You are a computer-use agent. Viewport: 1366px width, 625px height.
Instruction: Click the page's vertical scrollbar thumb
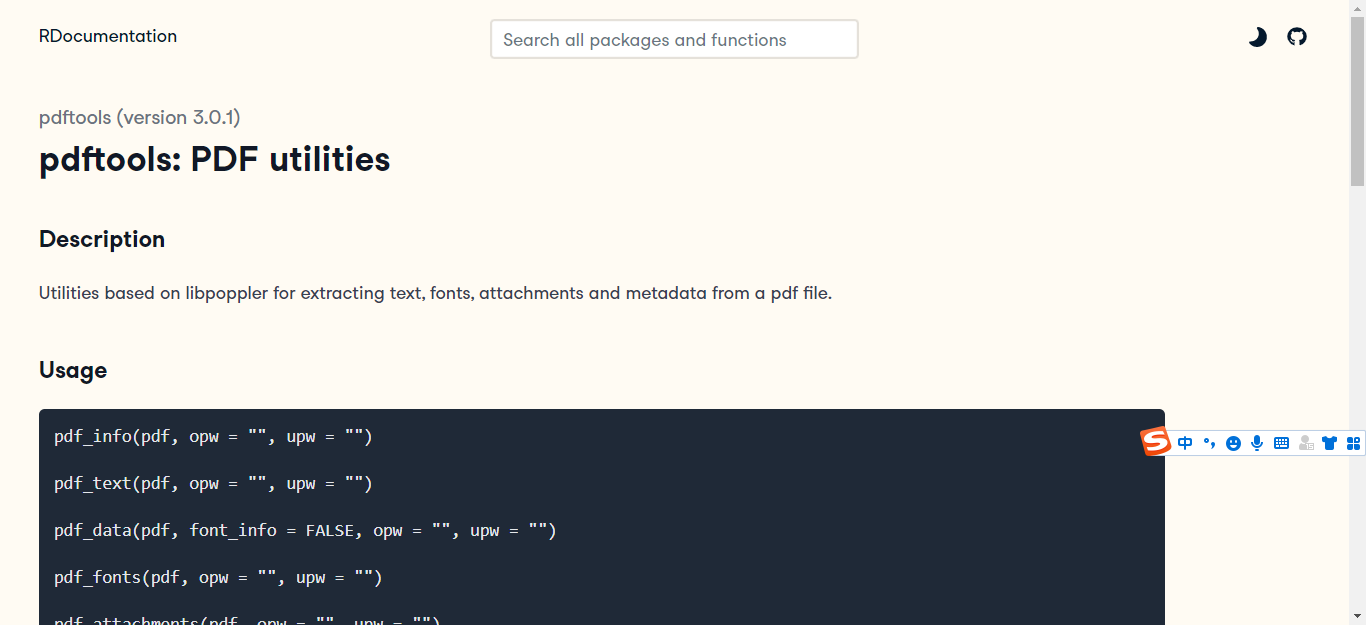1357,100
